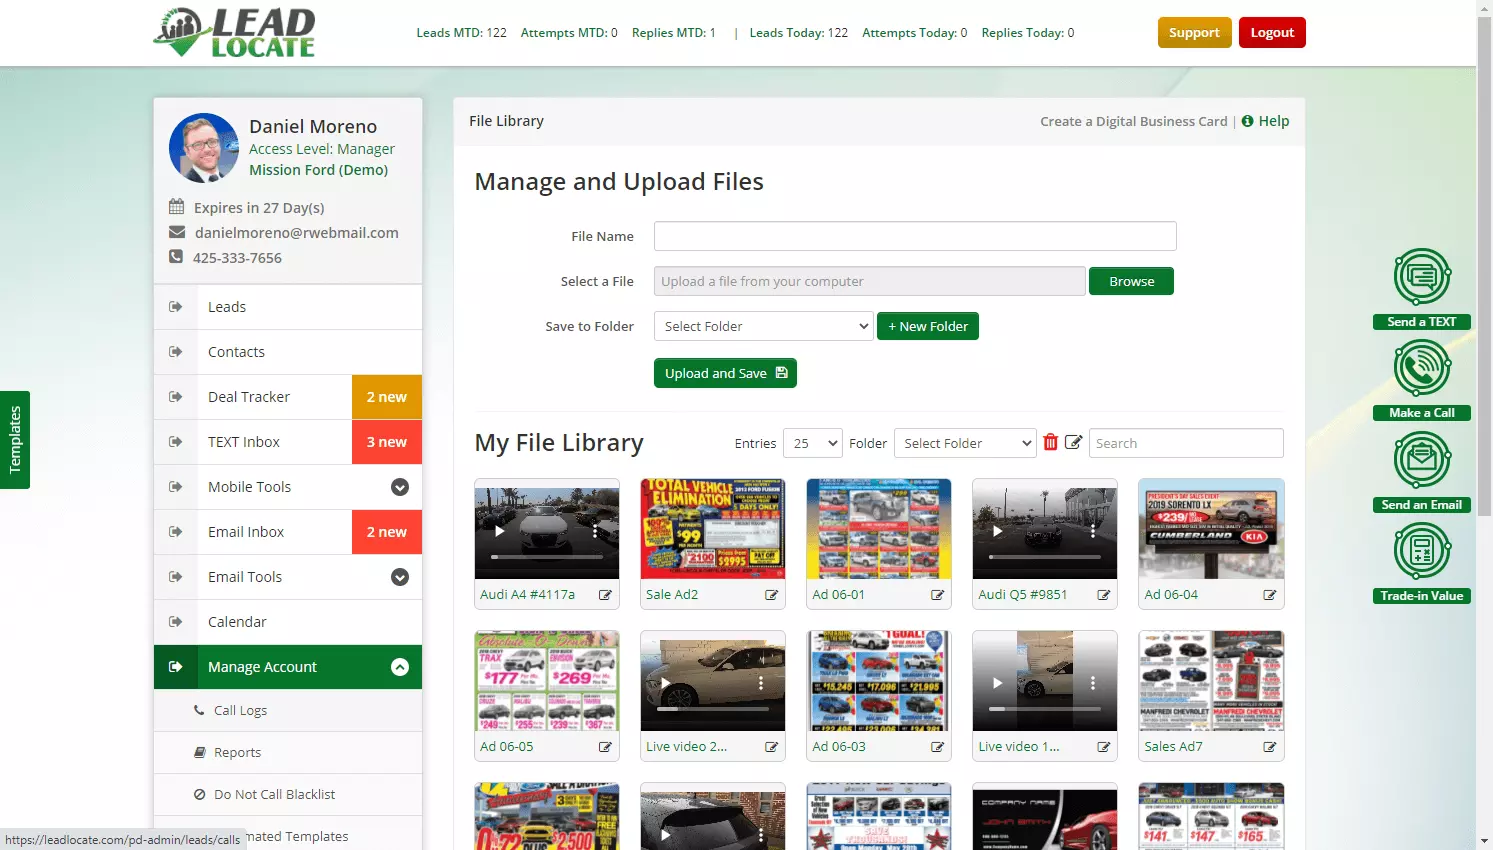Viewport: 1493px width, 850px height.
Task: Open video options on Audi A4 #4117a
Action: pyautogui.click(x=595, y=531)
